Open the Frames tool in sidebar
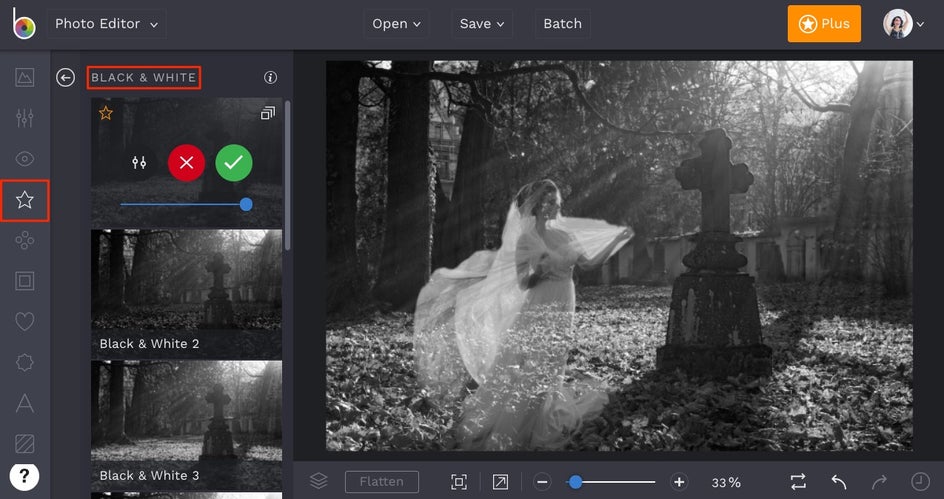The width and height of the screenshot is (944, 499). pyautogui.click(x=25, y=281)
